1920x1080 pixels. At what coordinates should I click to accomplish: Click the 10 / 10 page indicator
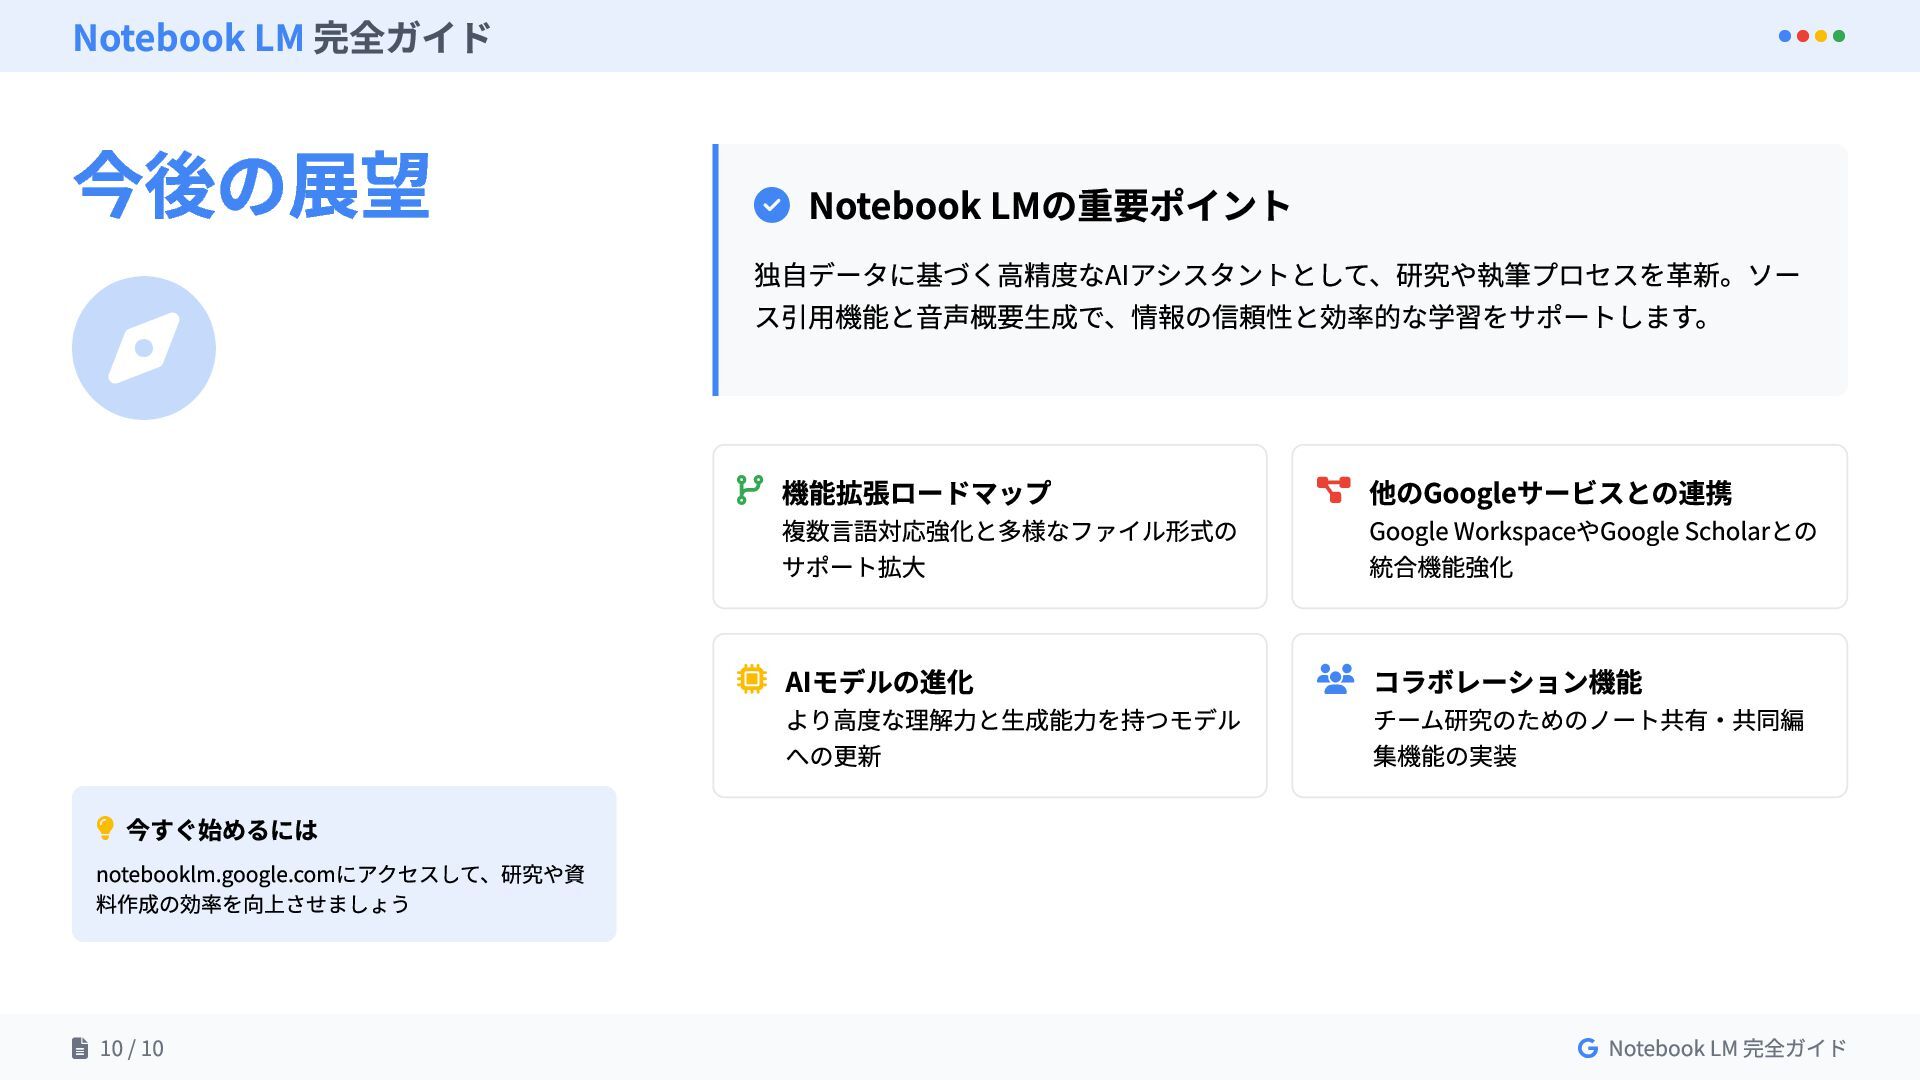point(131,1048)
